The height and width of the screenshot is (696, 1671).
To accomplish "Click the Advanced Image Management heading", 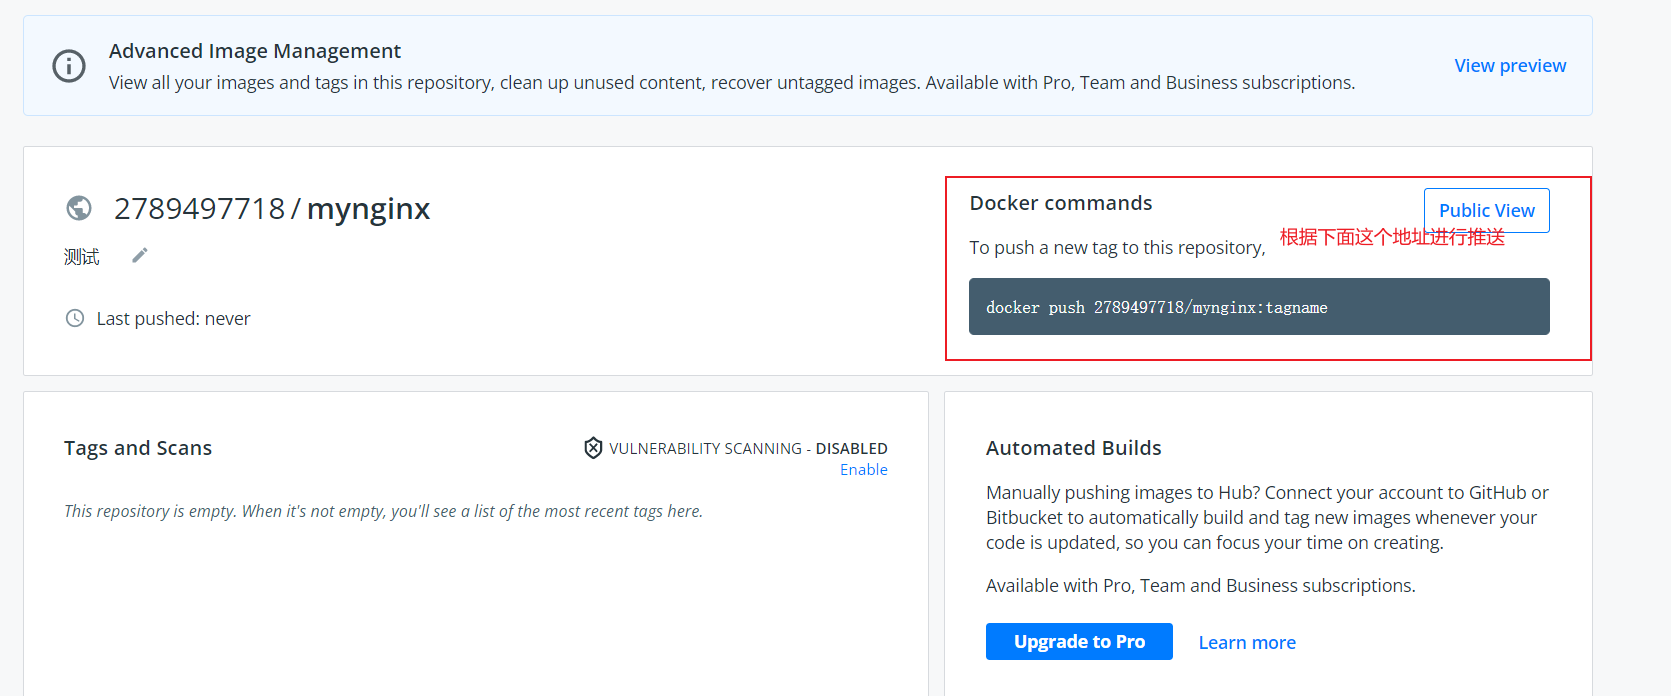I will point(254,51).
